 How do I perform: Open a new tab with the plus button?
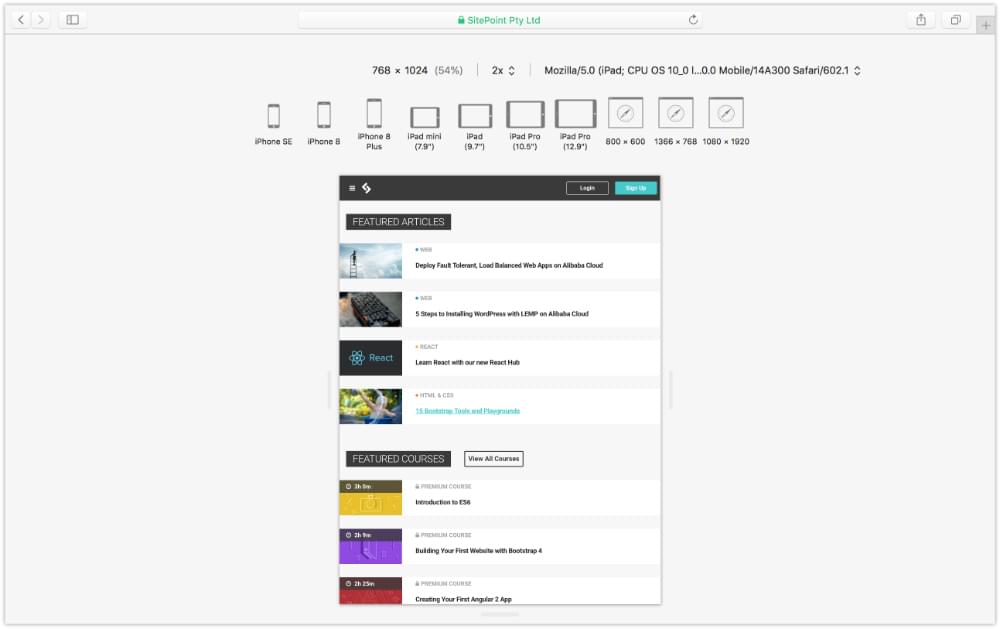pyautogui.click(x=985, y=26)
